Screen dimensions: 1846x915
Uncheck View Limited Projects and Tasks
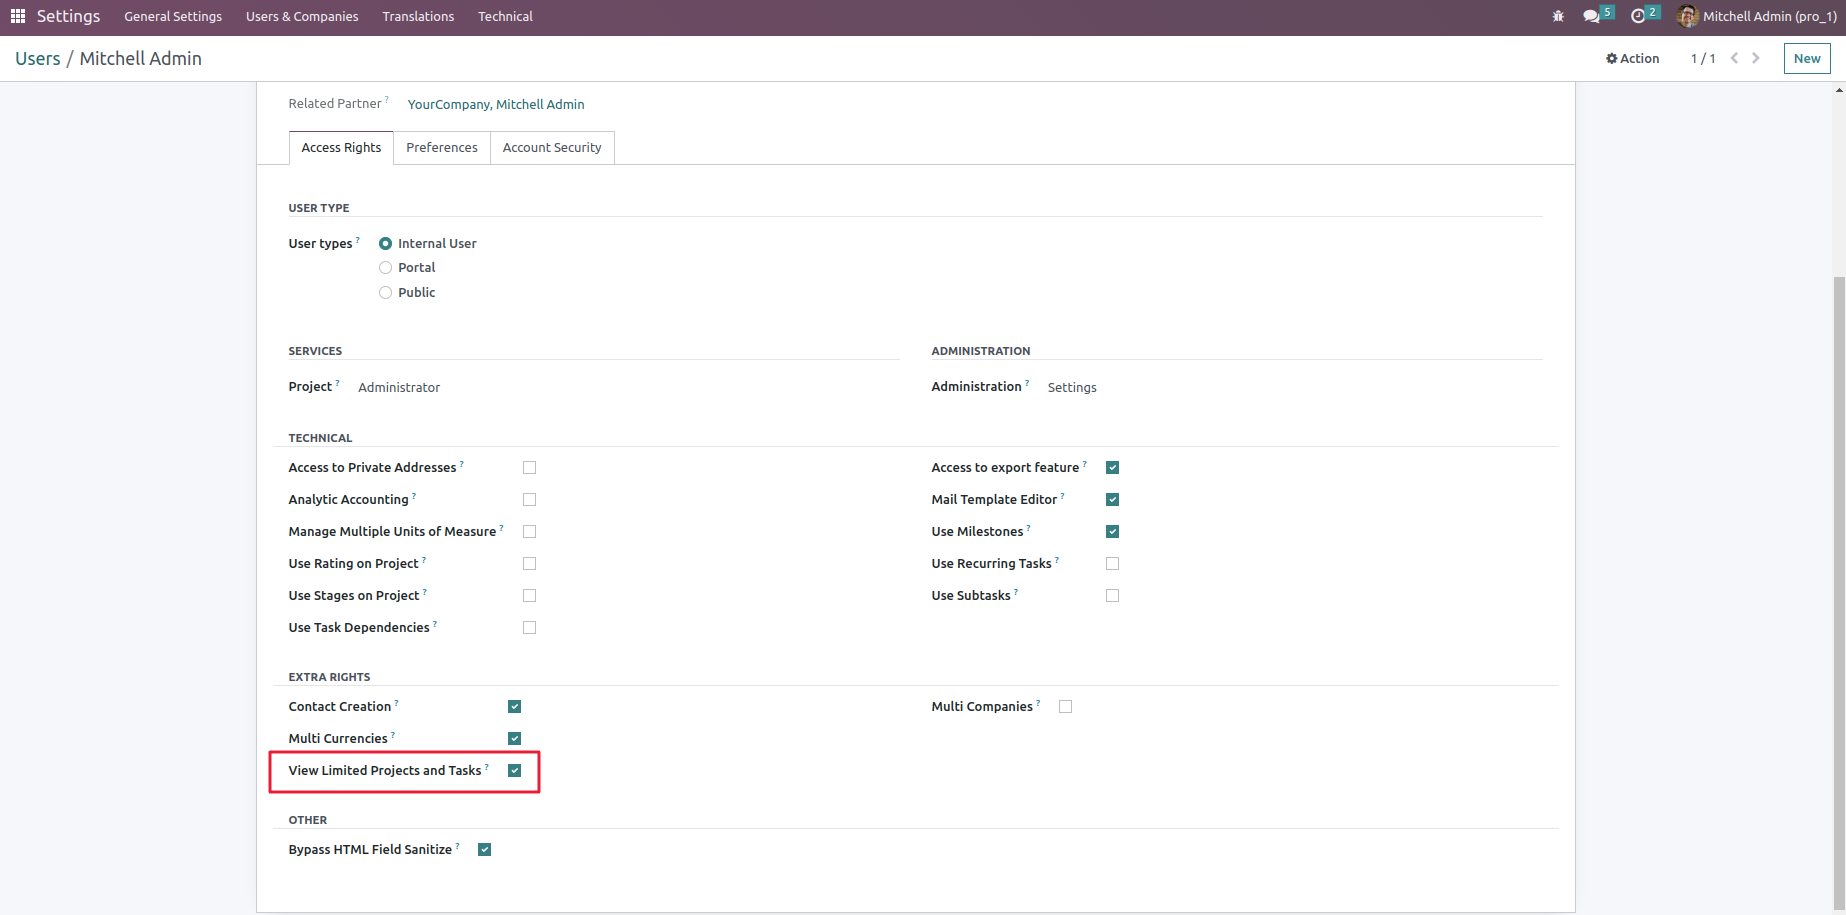click(x=514, y=770)
